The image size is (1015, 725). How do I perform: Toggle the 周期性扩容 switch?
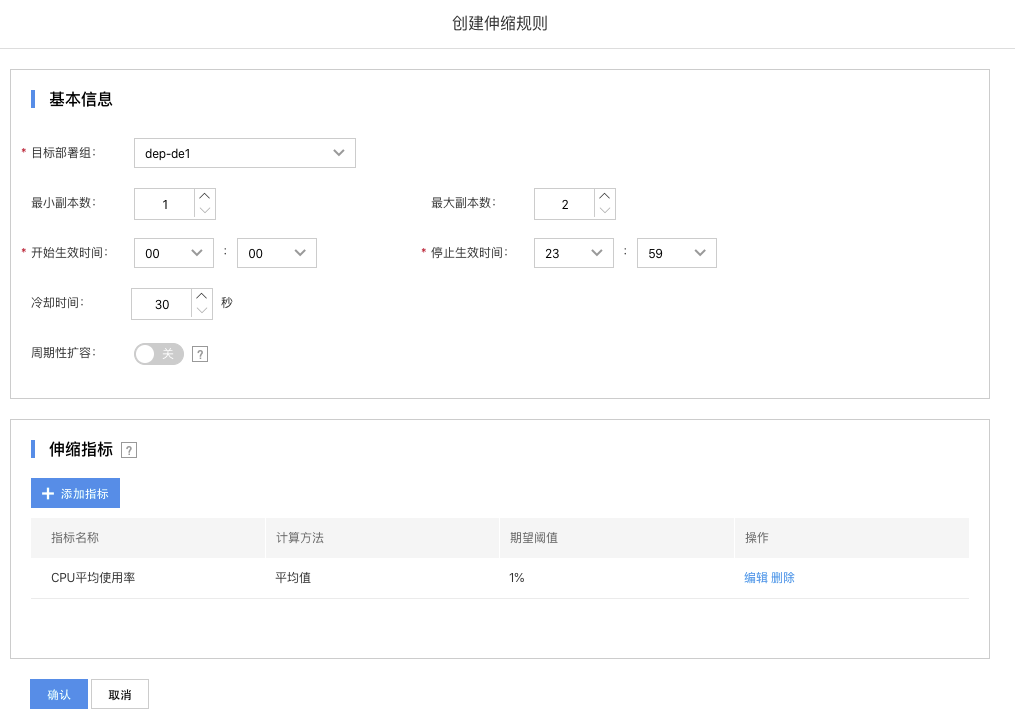click(159, 353)
